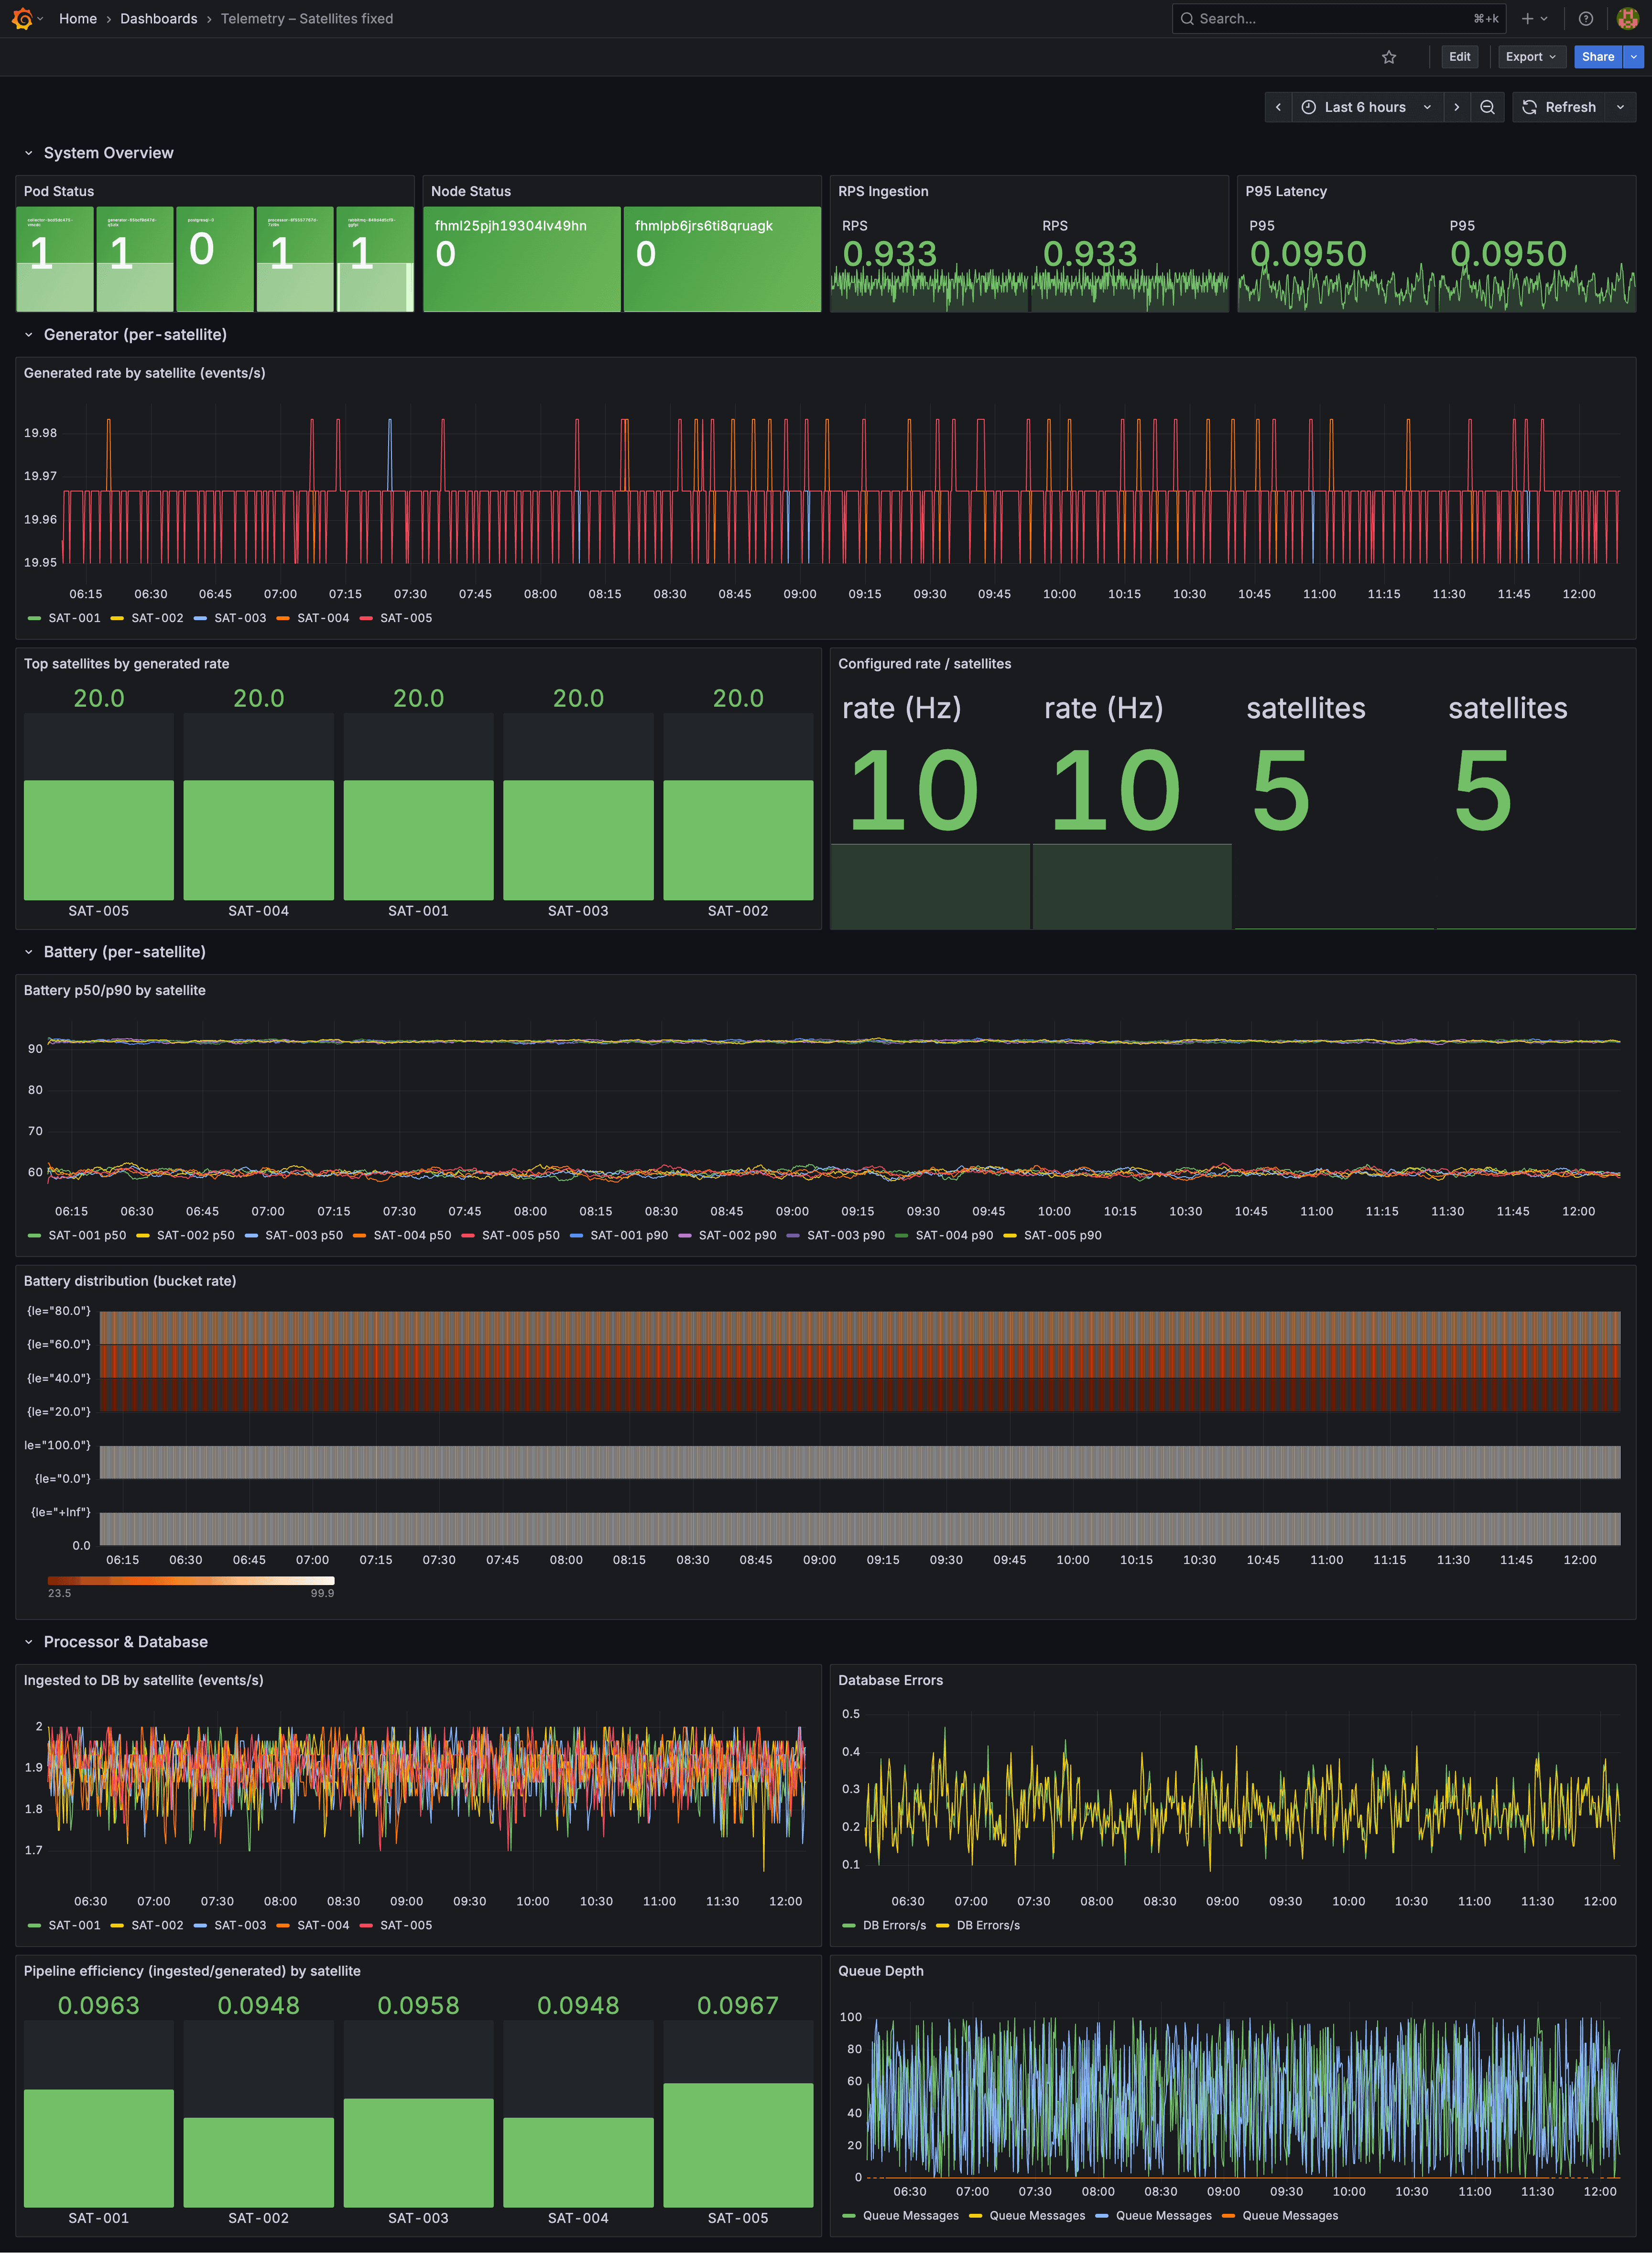Screen dimensions: 1652x2254
Task: Click the 0.0967 efficiency value for SAT-005
Action: pos(738,2005)
